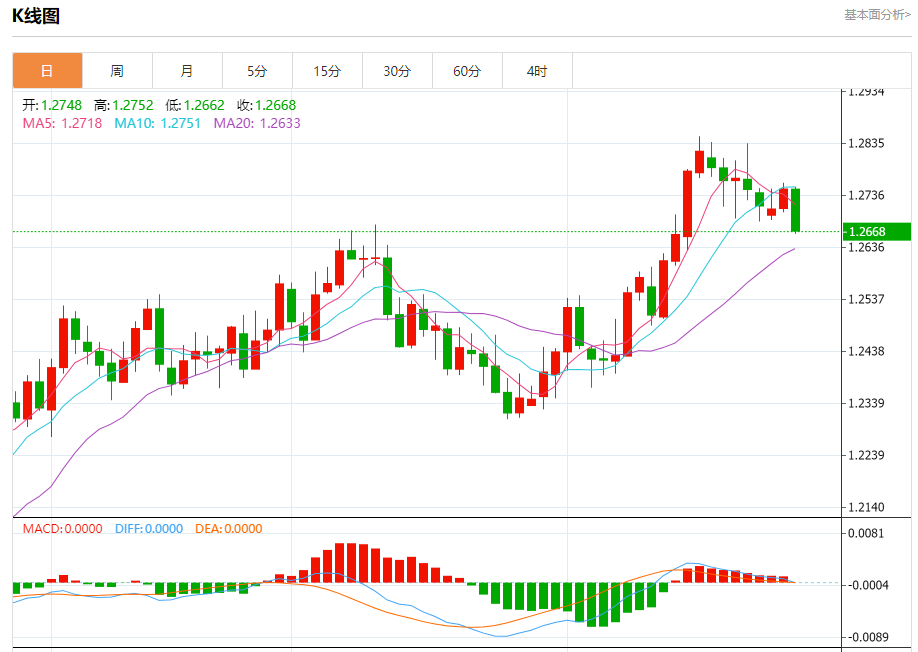
Task: Click the MACD:0.0000 label
Action: 63,529
